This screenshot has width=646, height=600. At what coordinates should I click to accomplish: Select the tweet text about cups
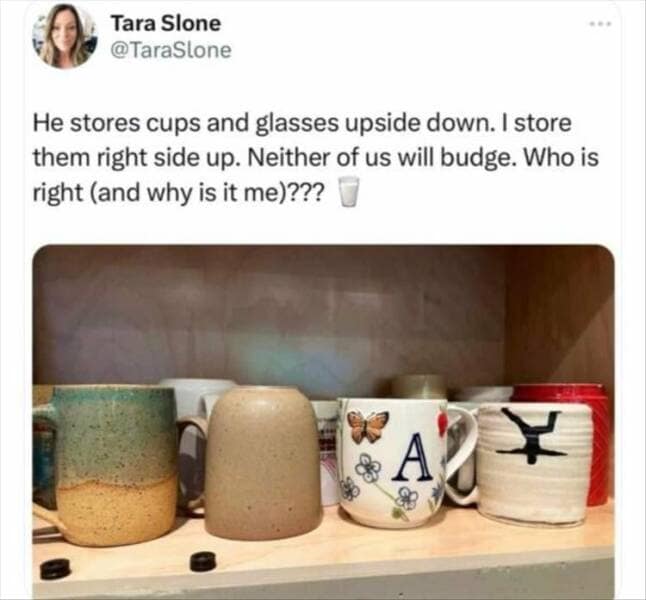click(315, 158)
